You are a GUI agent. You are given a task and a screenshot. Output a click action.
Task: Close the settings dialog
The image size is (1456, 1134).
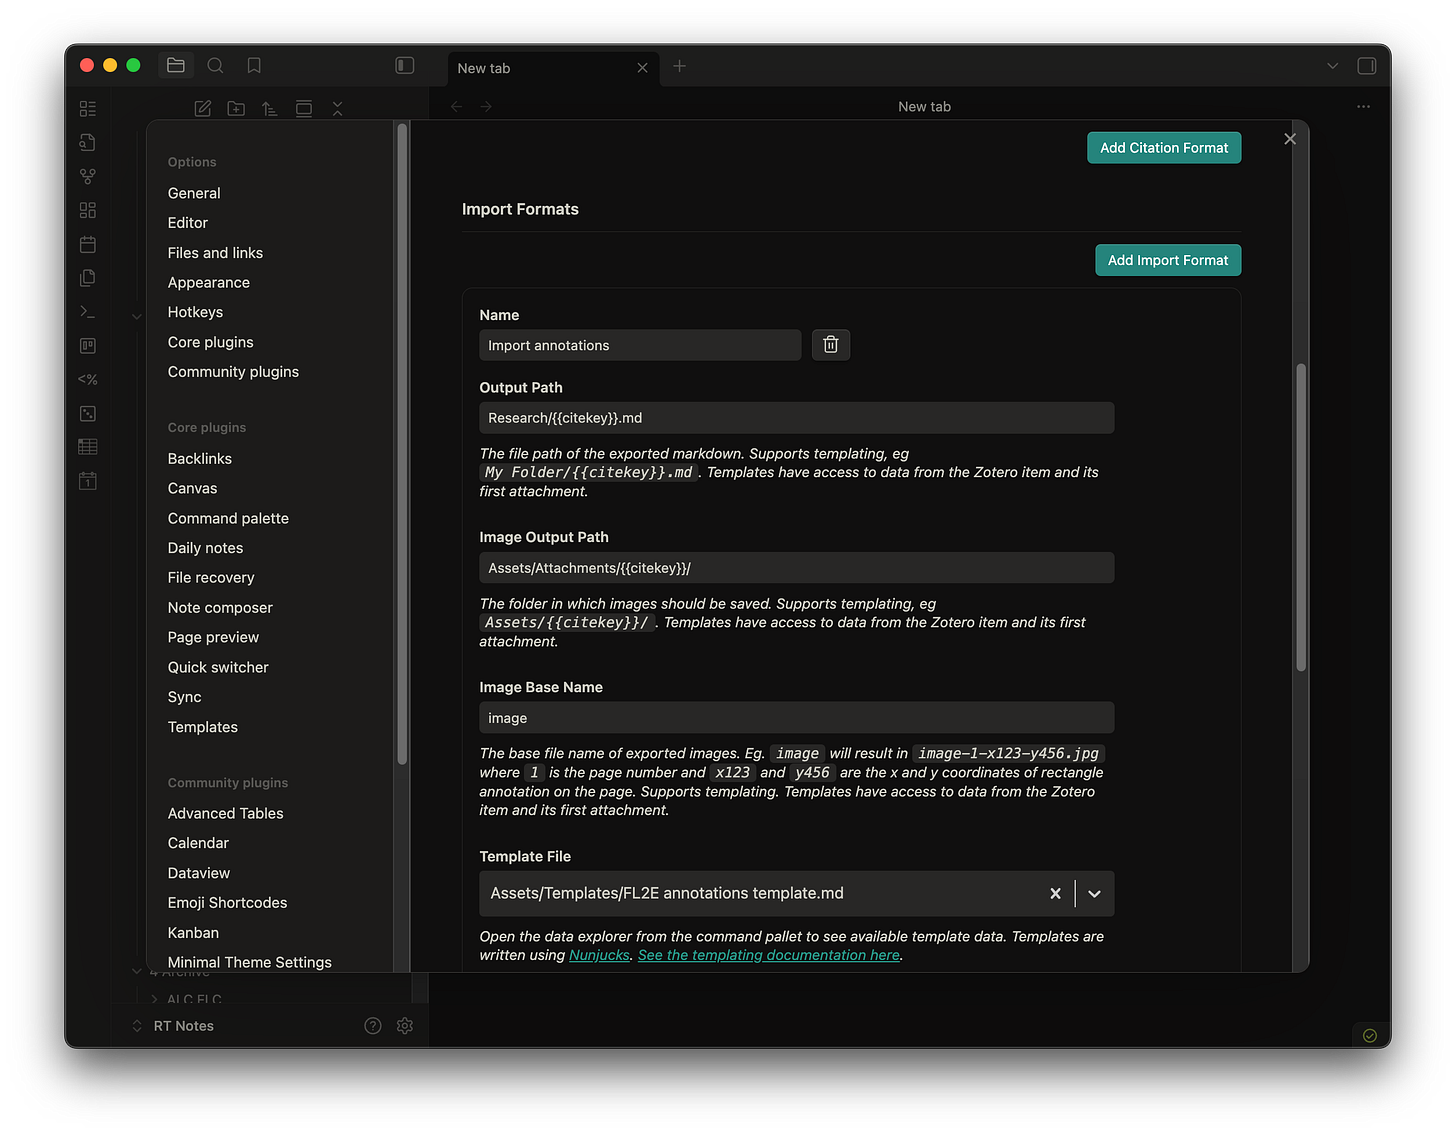coord(1290,139)
